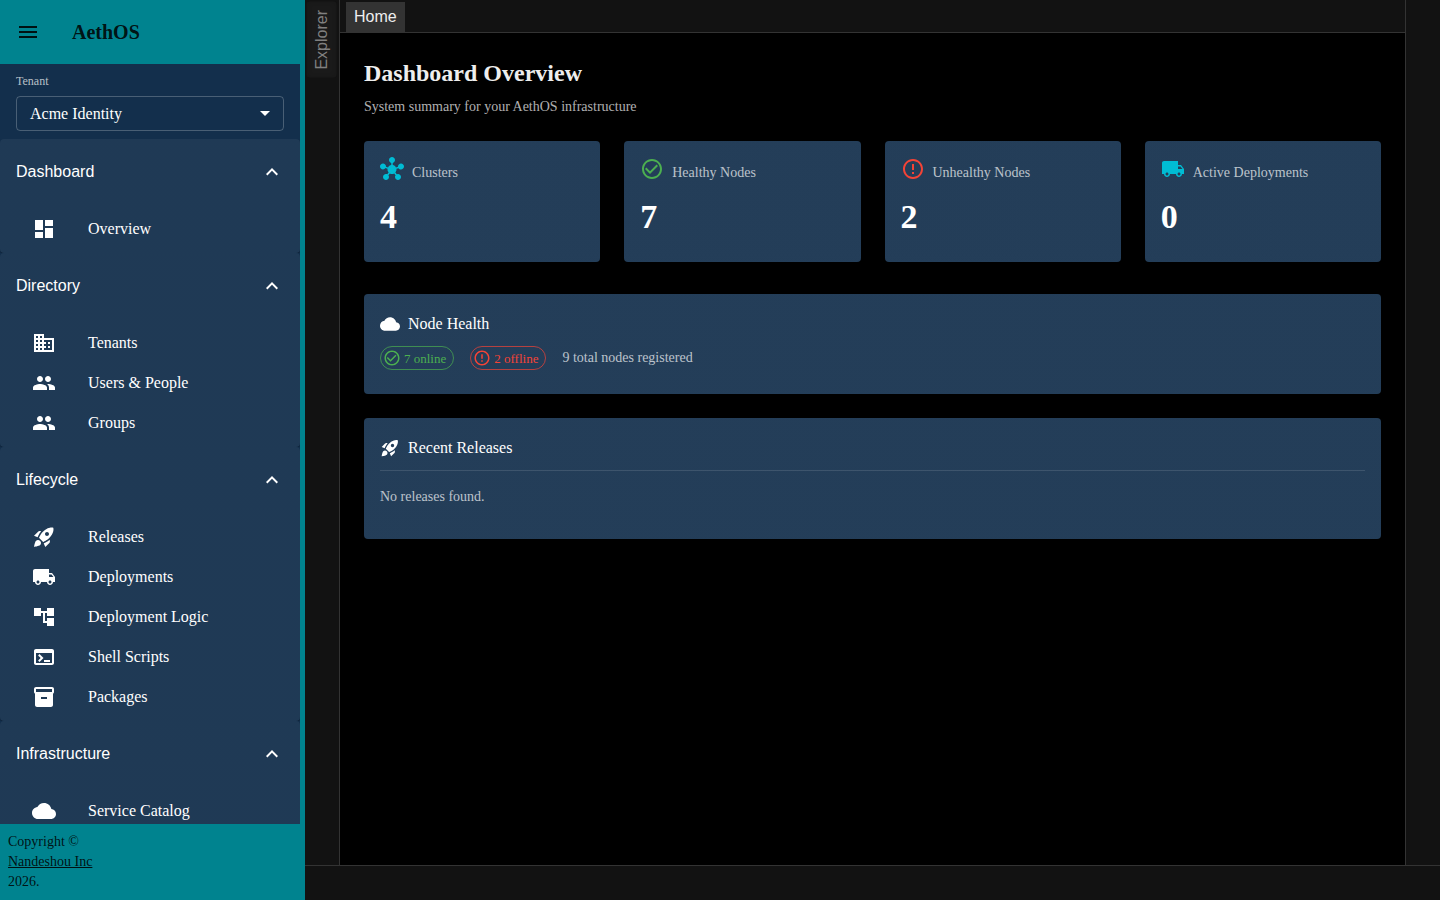Switch to the Home tab
This screenshot has height=900, width=1440.
coord(375,17)
